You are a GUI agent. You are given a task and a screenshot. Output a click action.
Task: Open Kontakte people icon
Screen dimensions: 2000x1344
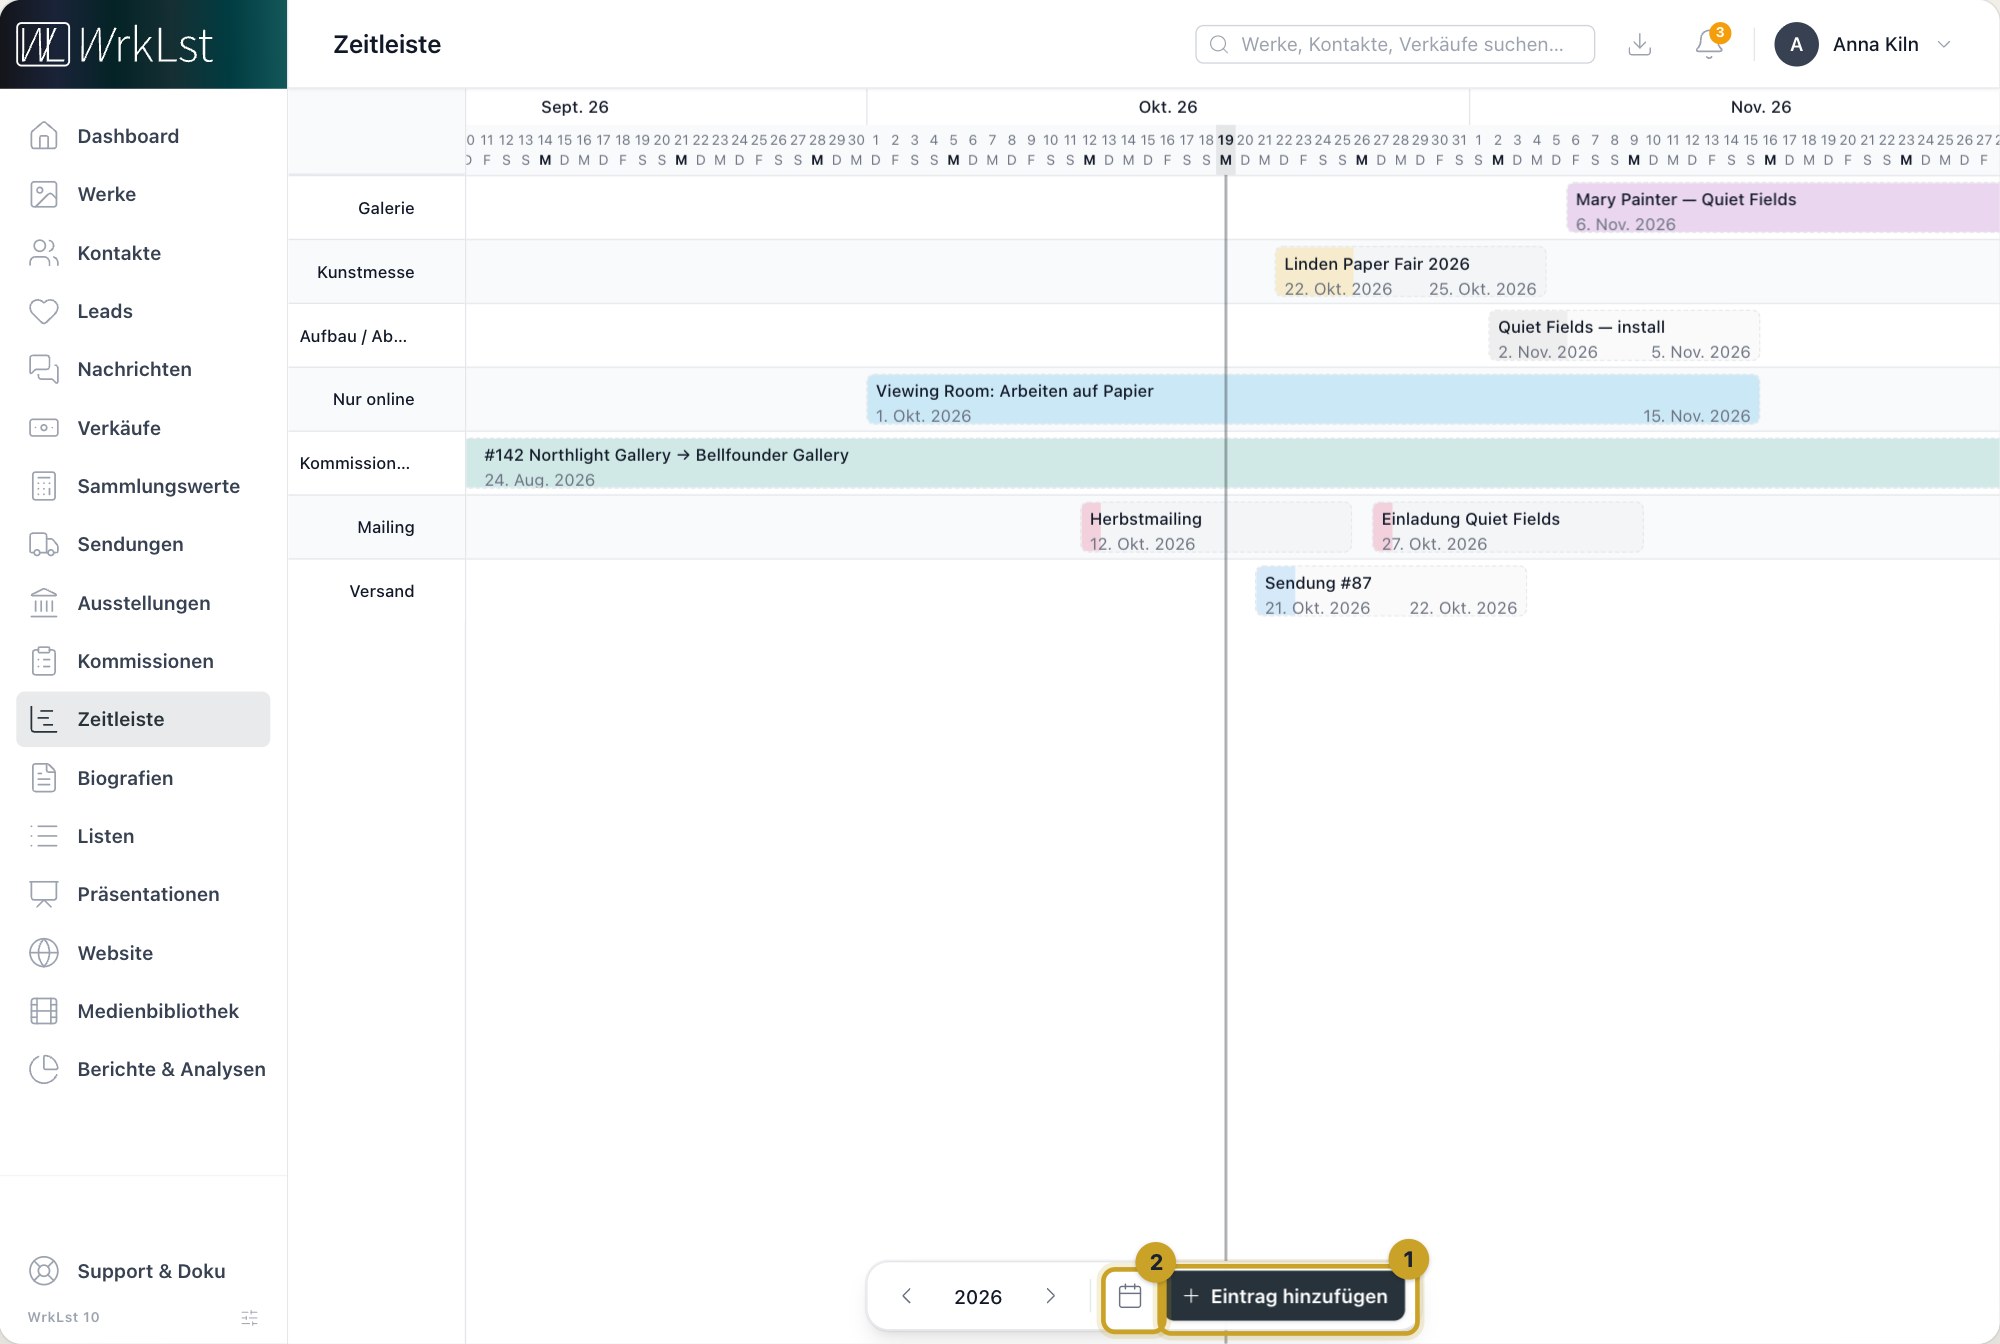pos(44,253)
